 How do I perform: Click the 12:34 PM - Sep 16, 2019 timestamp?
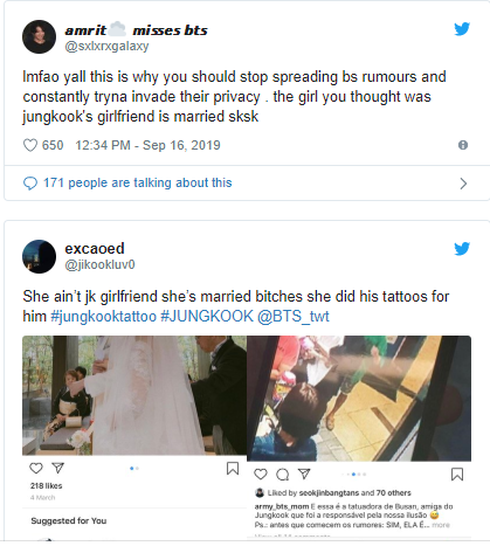point(148,145)
